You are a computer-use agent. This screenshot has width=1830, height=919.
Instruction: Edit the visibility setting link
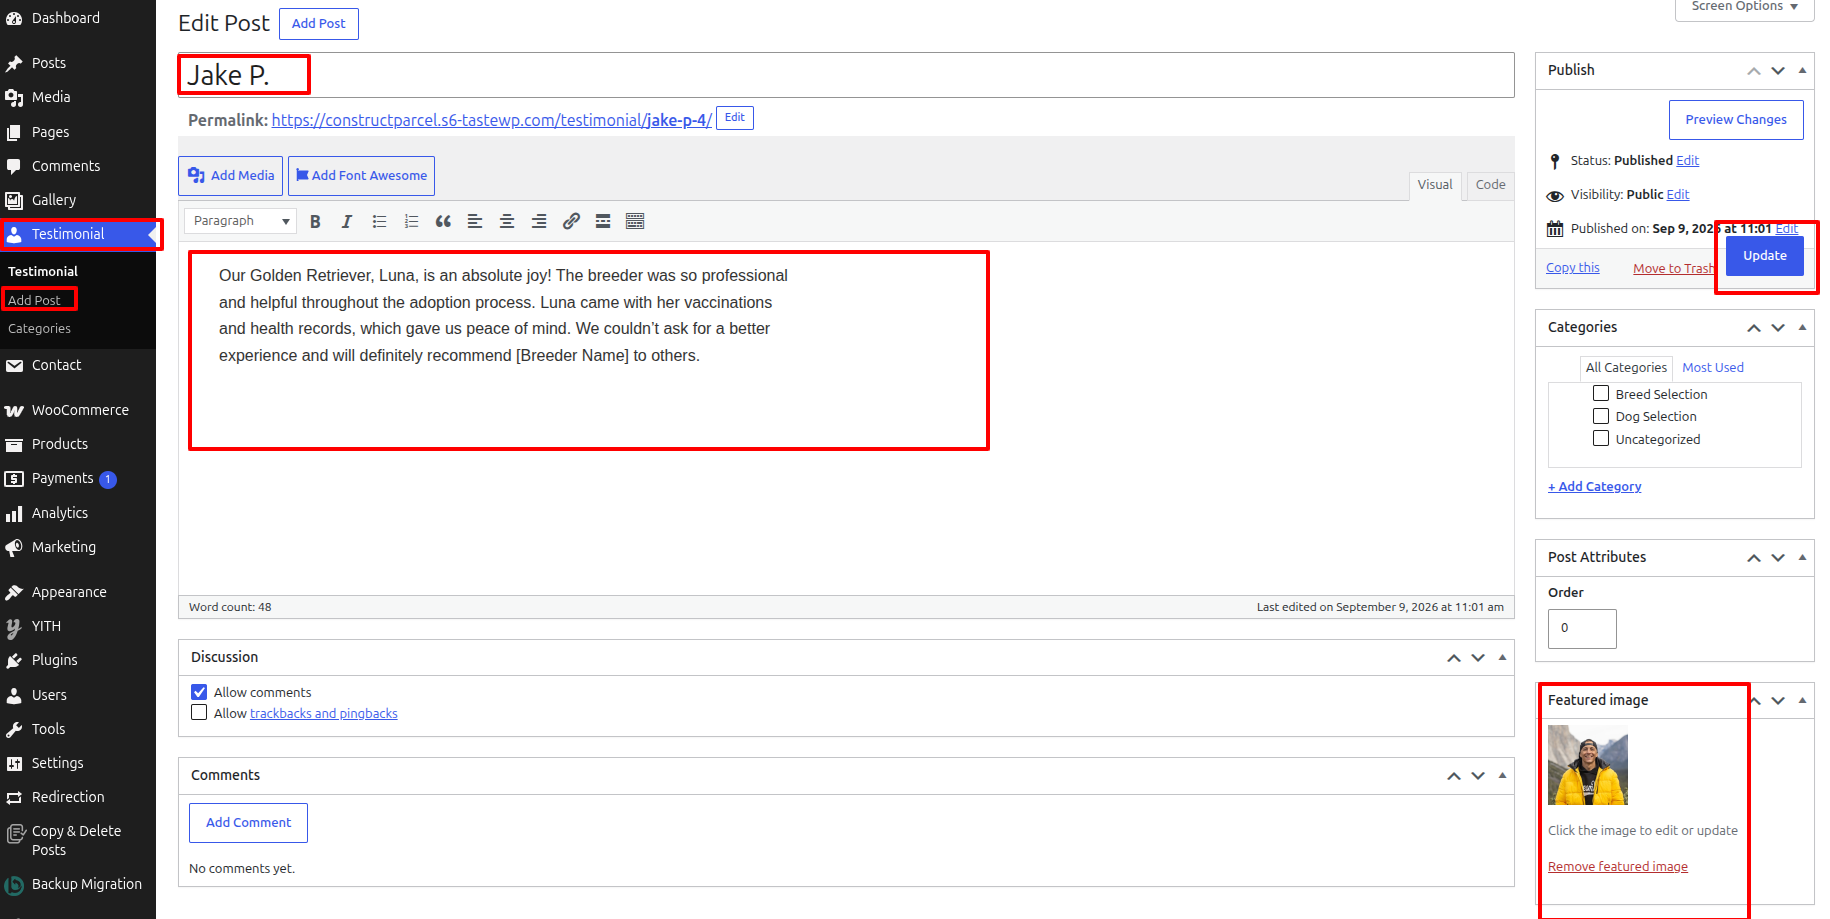(x=1678, y=195)
